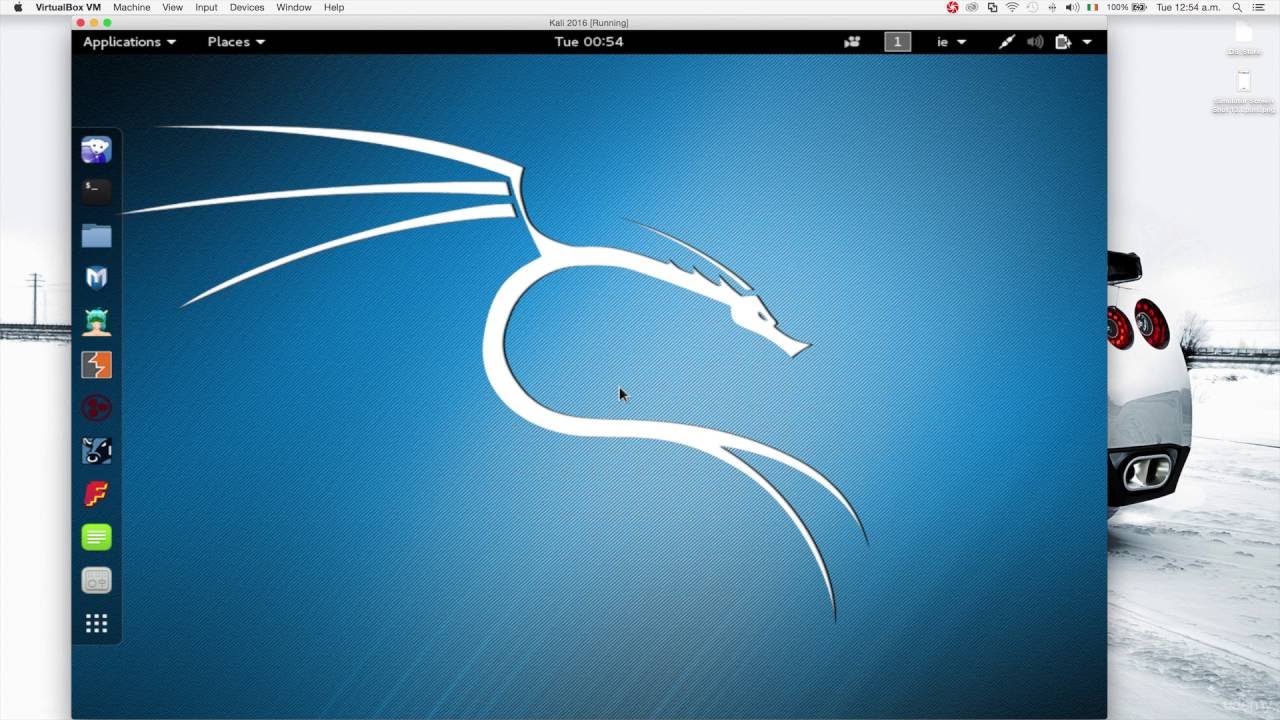This screenshot has height=720, width=1280.
Task: Open the Input menu
Action: click(206, 7)
